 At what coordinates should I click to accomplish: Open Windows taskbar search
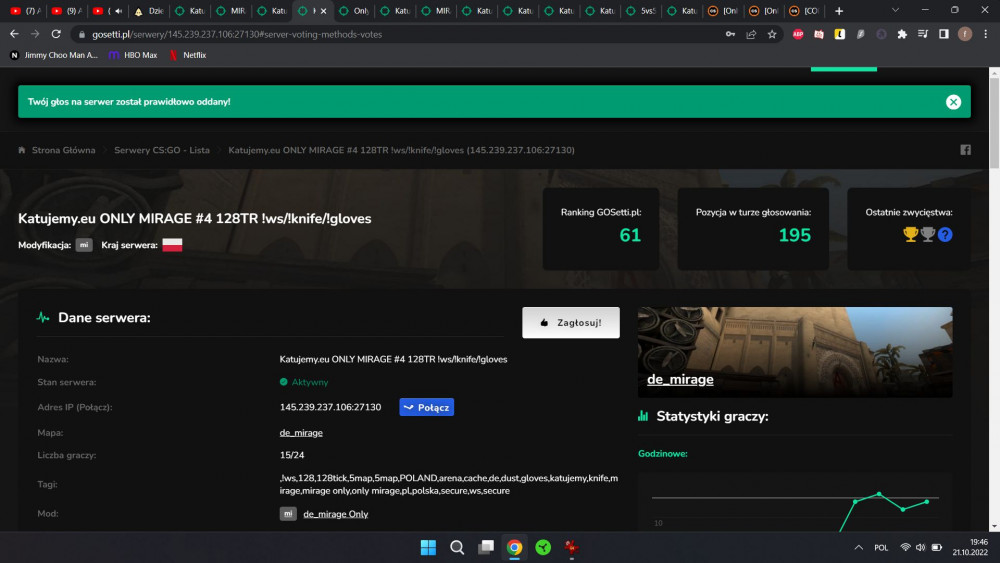457,547
